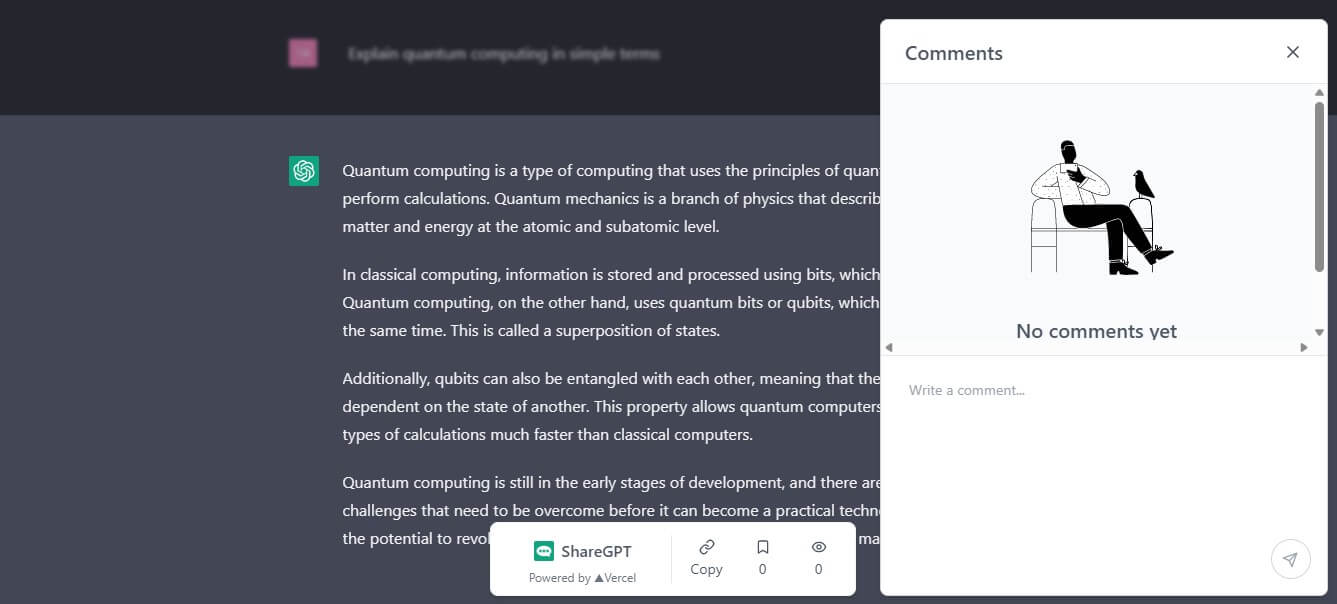Click the ShareGPT title text
1337x604 pixels.
tap(596, 551)
